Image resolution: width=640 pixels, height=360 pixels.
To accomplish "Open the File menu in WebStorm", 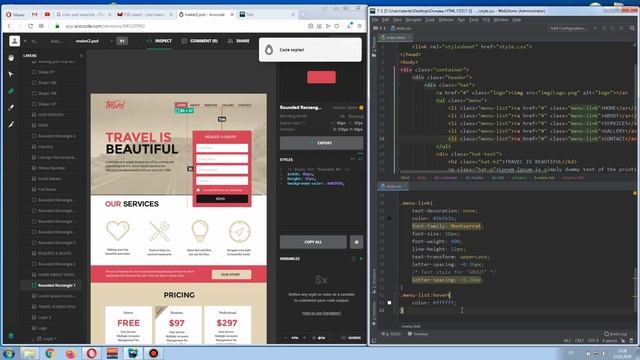I will (375, 20).
